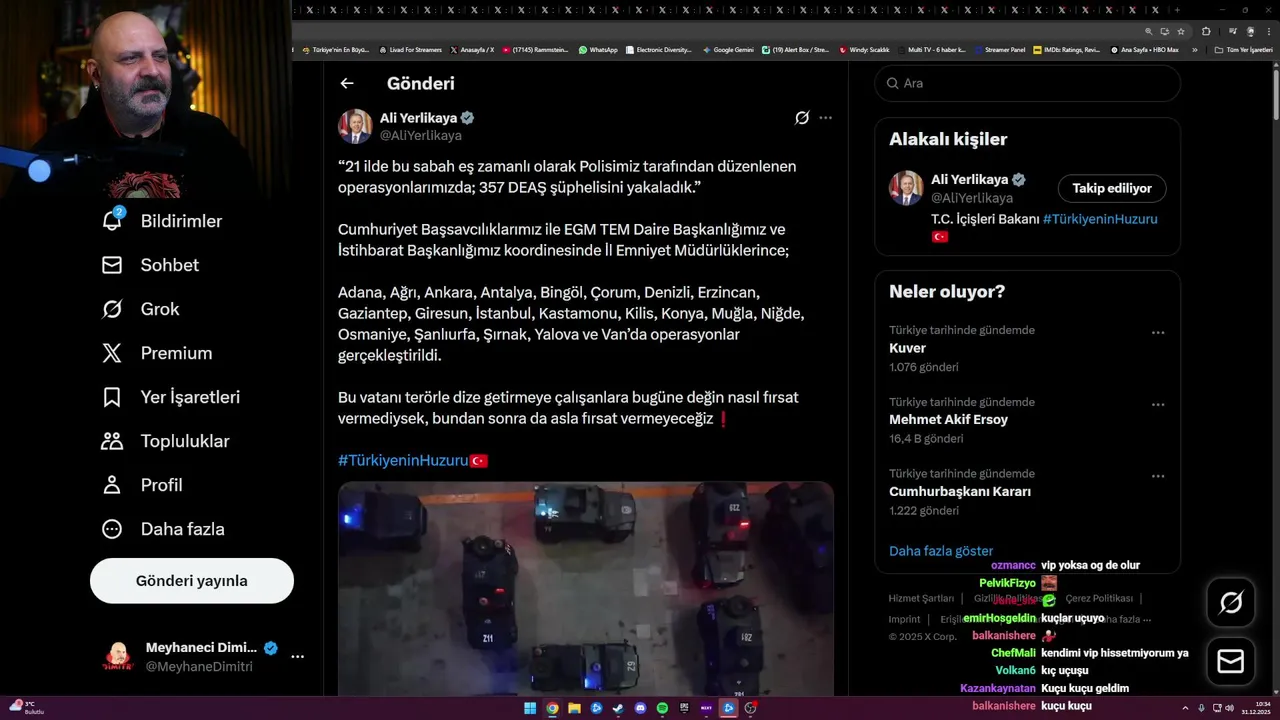Click the Takip ediliyor button
1280x720 pixels.
pos(1112,188)
